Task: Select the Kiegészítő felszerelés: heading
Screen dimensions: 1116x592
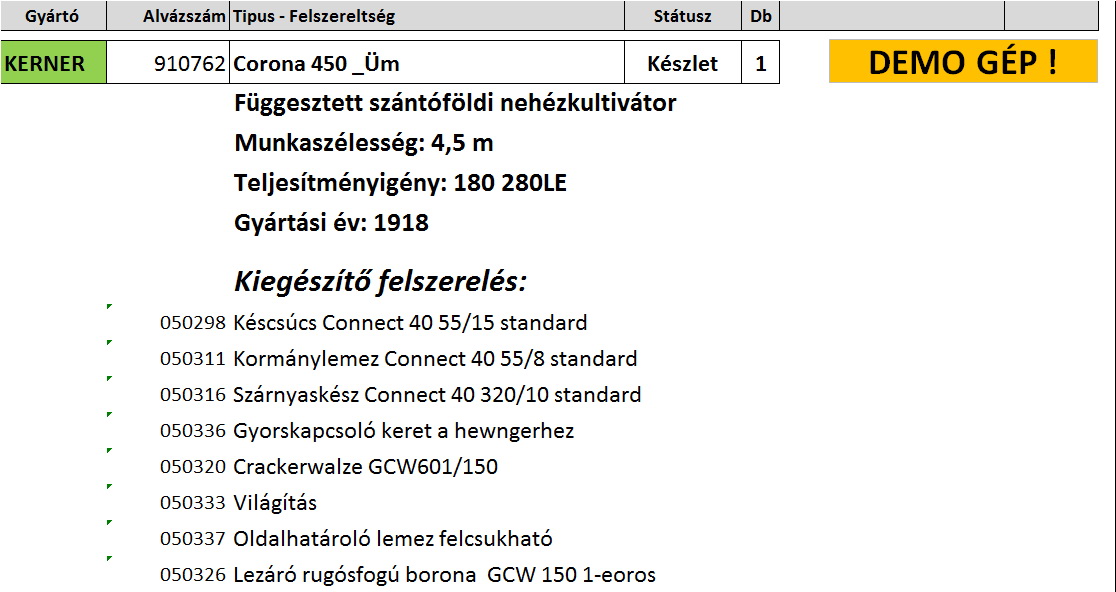Action: (380, 282)
